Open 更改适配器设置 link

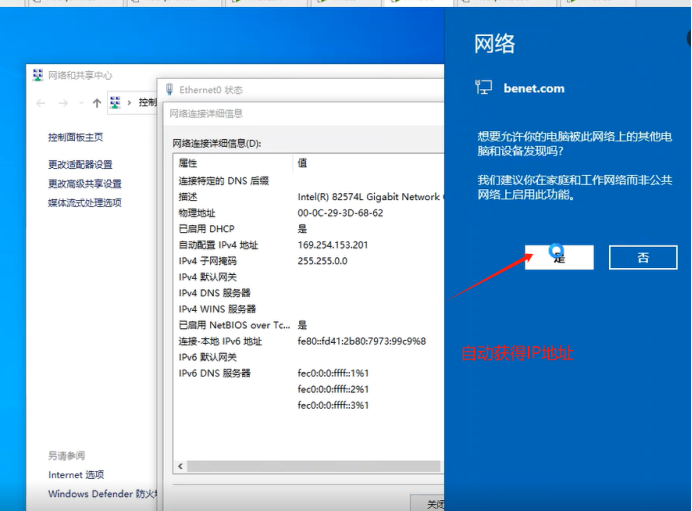coord(80,165)
